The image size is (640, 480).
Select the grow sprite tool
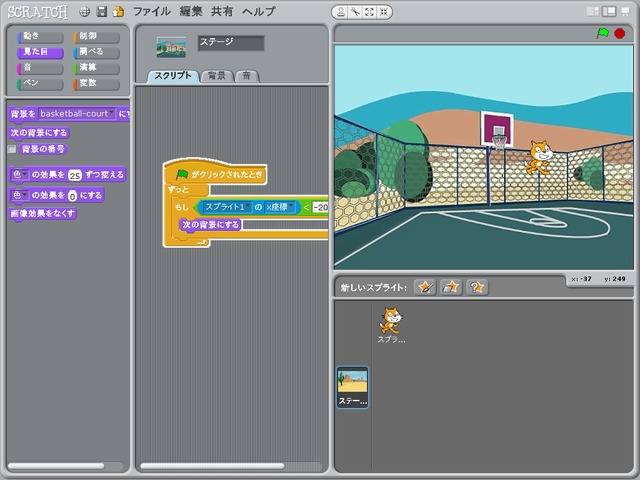369,12
